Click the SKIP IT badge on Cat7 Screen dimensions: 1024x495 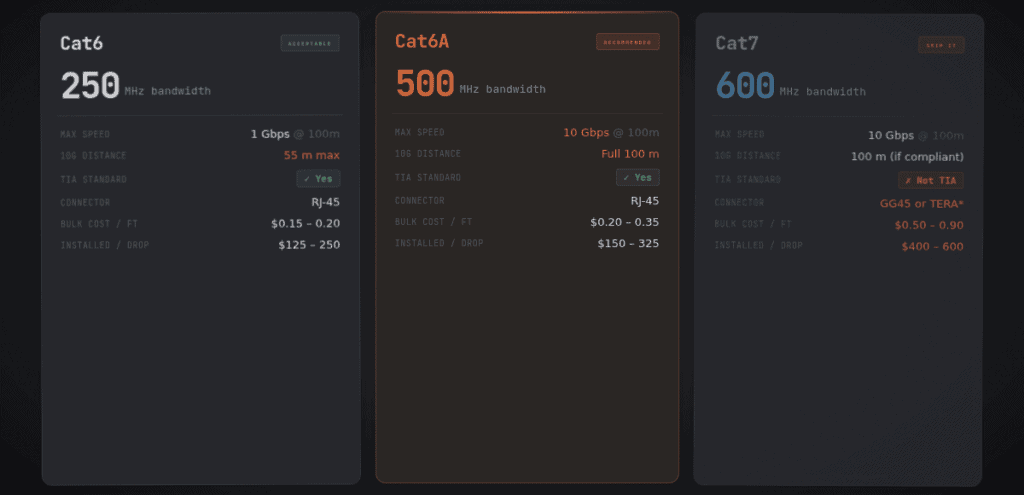click(x=941, y=44)
